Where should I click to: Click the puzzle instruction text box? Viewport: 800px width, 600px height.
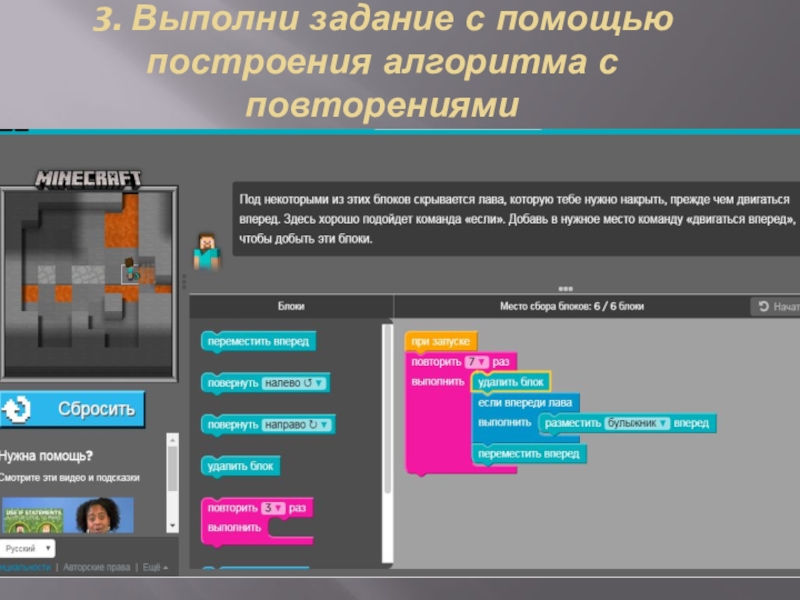pyautogui.click(x=516, y=219)
